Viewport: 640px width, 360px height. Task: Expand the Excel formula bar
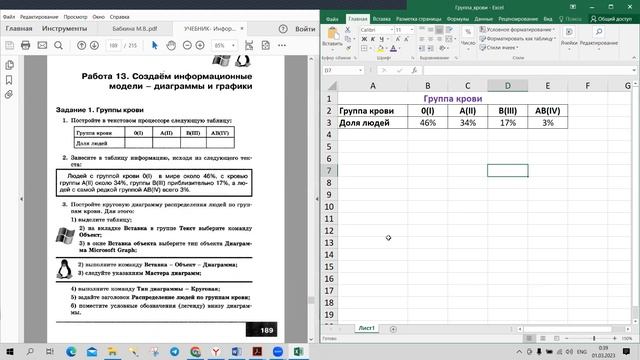click(634, 70)
